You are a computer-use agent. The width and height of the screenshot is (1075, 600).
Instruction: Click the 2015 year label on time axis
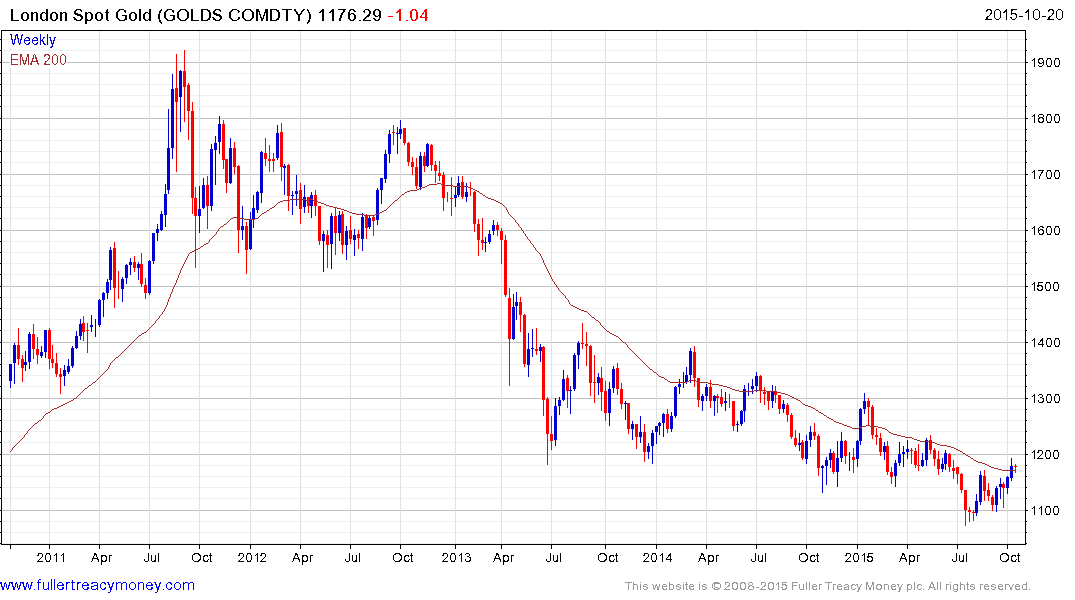coord(859,557)
